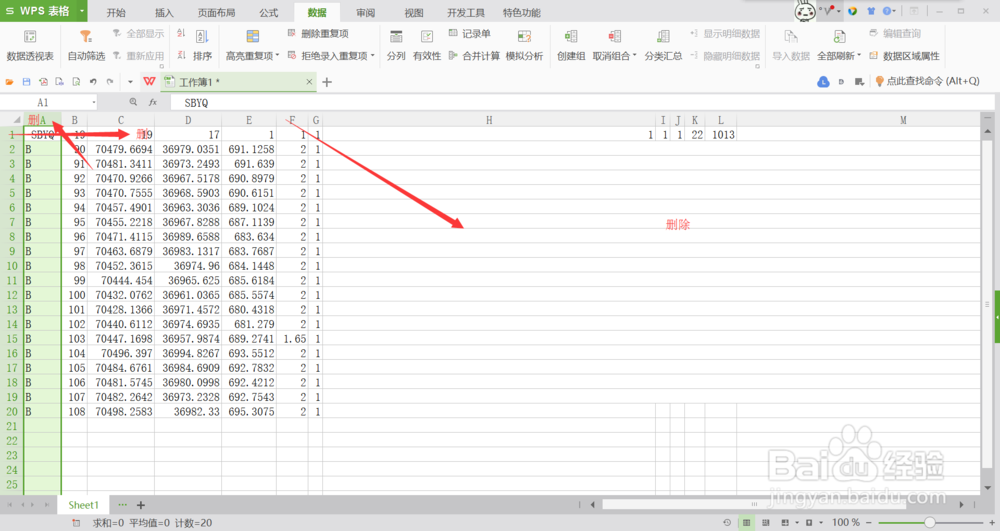Screen dimensions: 1000x531
Task: Click Create Group (创建组)
Action: [571, 45]
